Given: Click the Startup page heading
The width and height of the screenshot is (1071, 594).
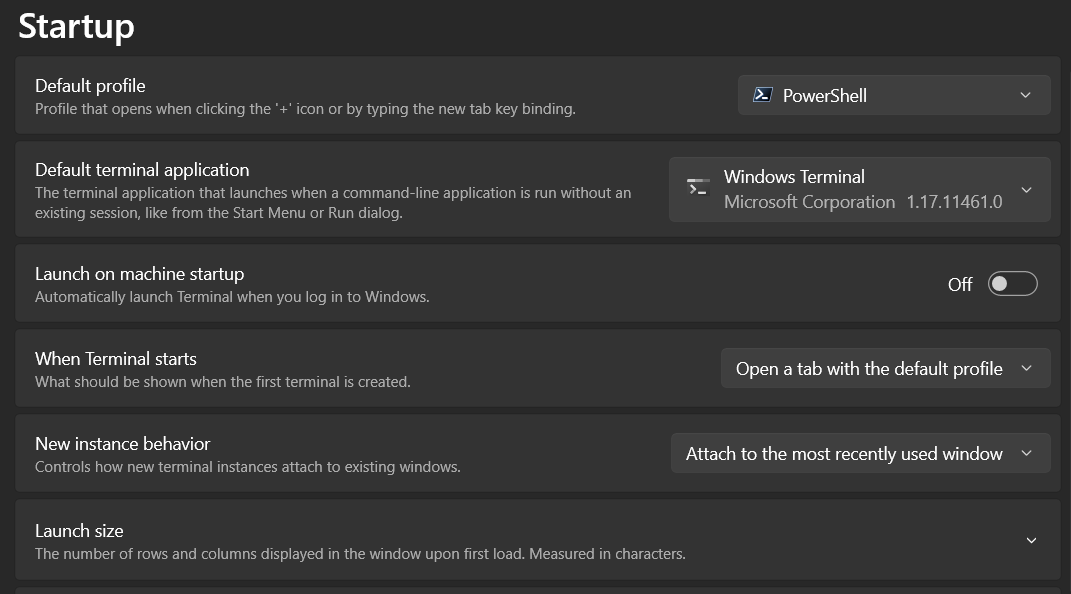Looking at the screenshot, I should click(x=76, y=26).
